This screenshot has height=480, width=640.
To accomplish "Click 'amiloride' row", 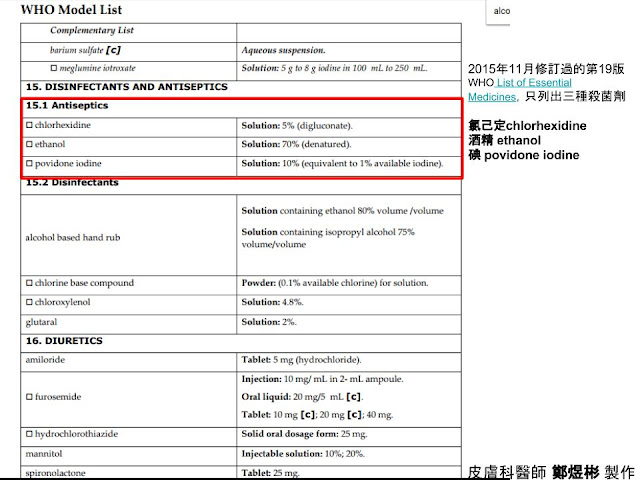I will tap(241, 362).
